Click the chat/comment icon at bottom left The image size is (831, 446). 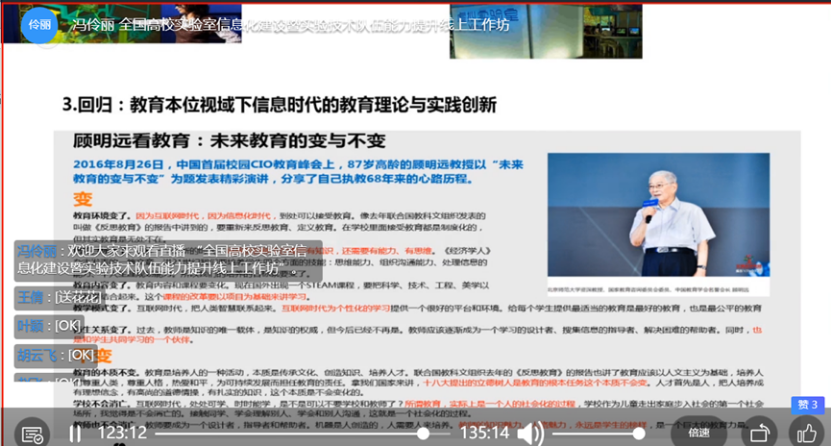(x=32, y=434)
